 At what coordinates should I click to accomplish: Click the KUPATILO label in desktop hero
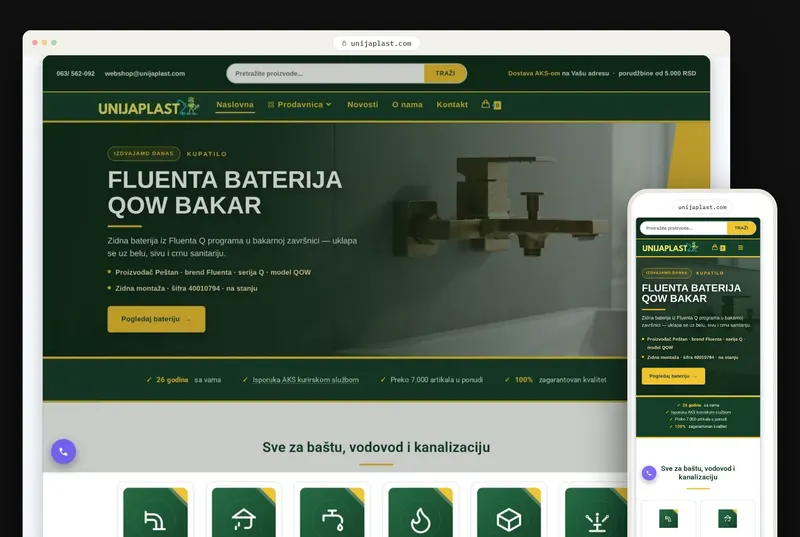point(207,154)
